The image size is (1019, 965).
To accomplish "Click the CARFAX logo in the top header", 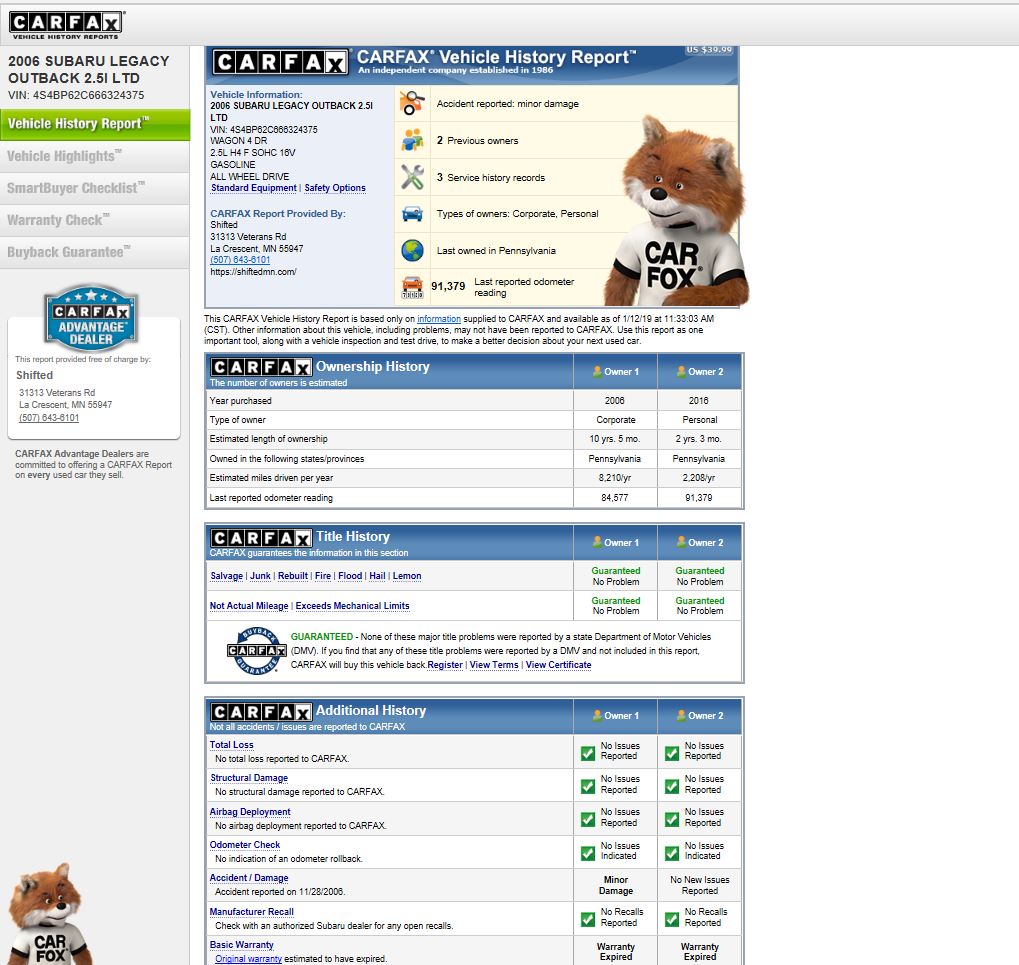I will coord(66,25).
